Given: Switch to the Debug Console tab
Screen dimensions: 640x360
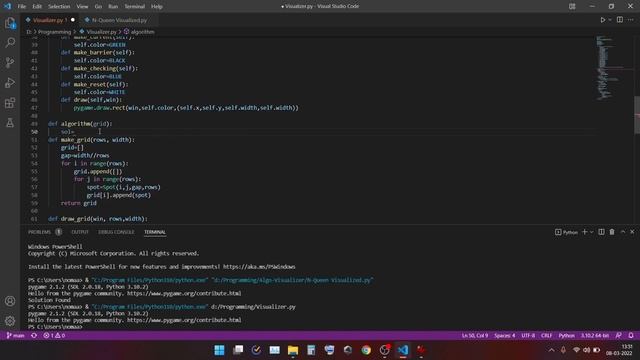Looking at the screenshot, I should pyautogui.click(x=116, y=232).
